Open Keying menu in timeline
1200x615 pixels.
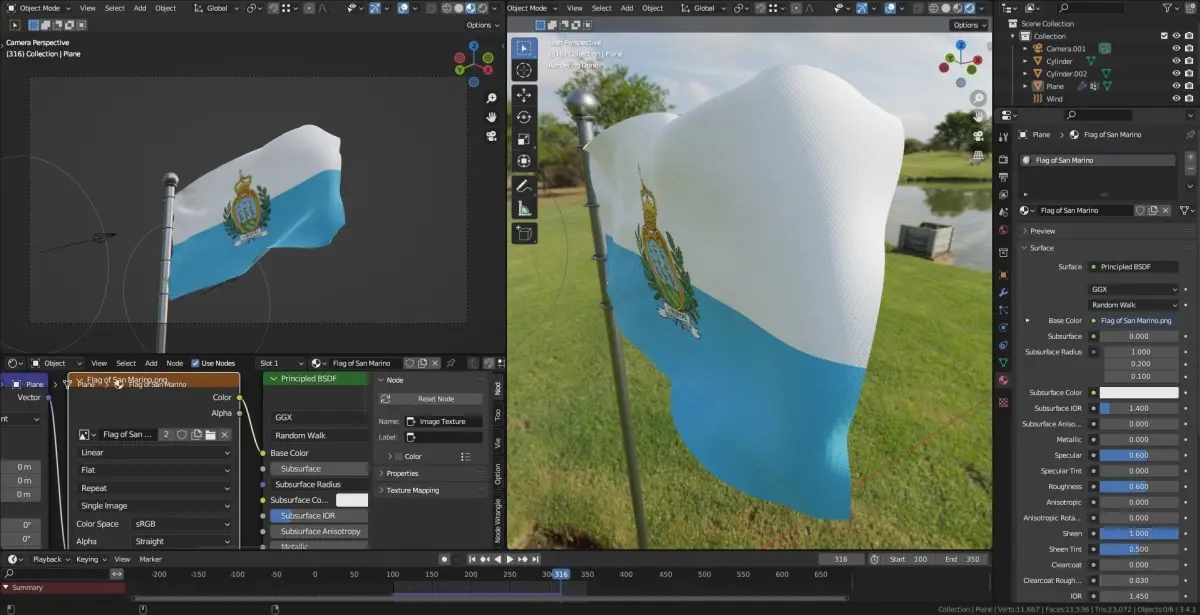(x=90, y=559)
